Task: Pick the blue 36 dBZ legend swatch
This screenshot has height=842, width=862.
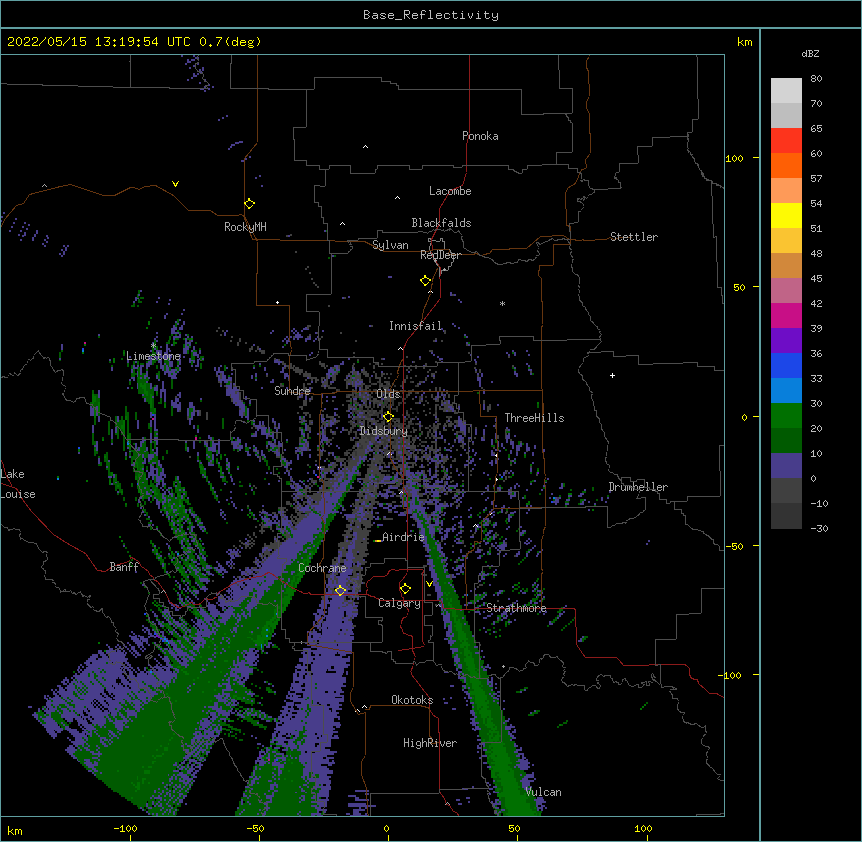Action: point(786,365)
